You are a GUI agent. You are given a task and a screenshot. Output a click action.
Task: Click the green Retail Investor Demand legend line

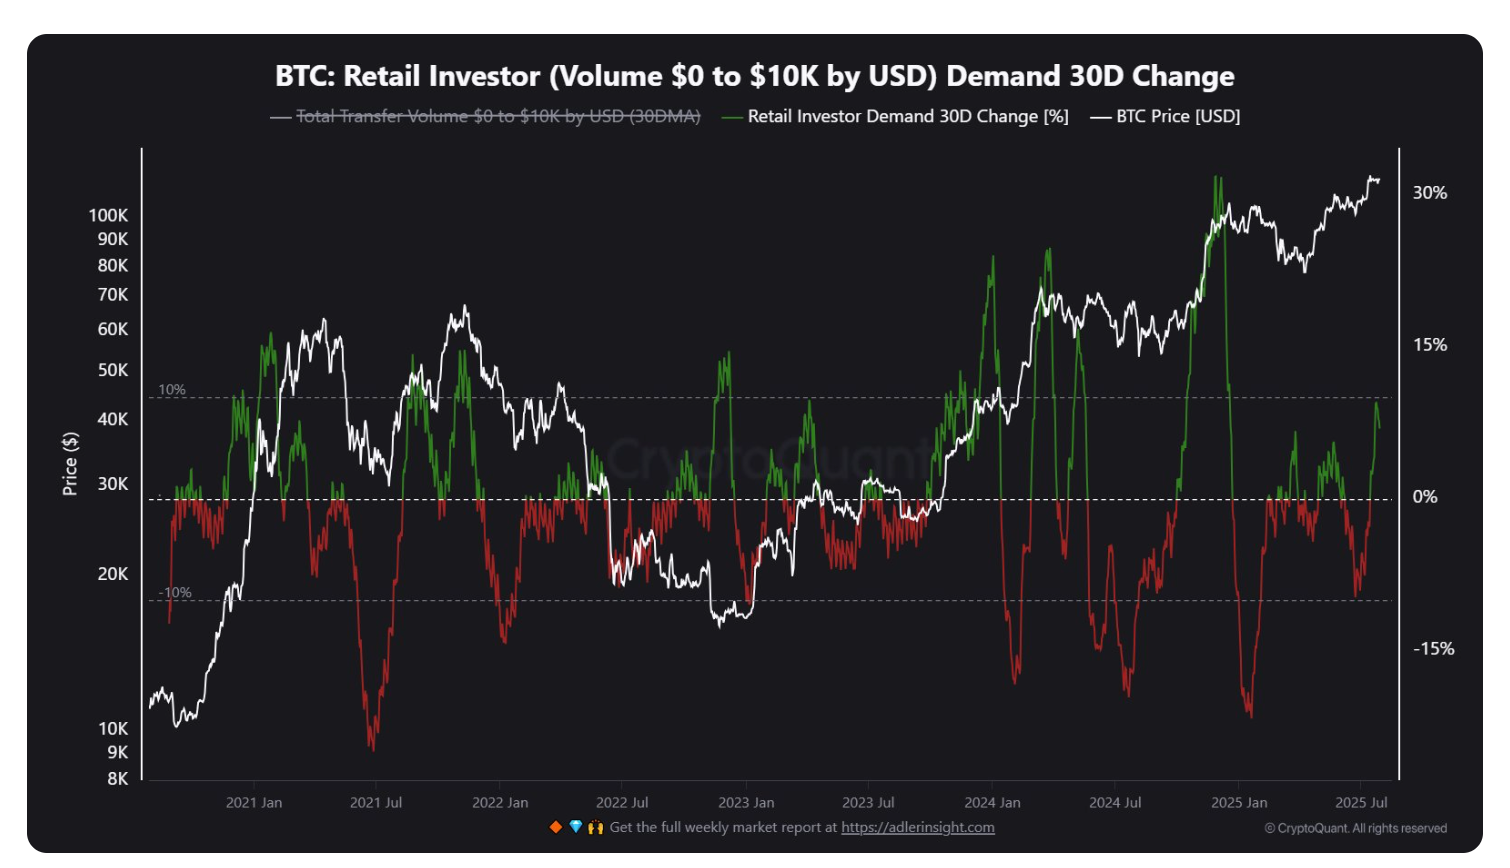732,117
